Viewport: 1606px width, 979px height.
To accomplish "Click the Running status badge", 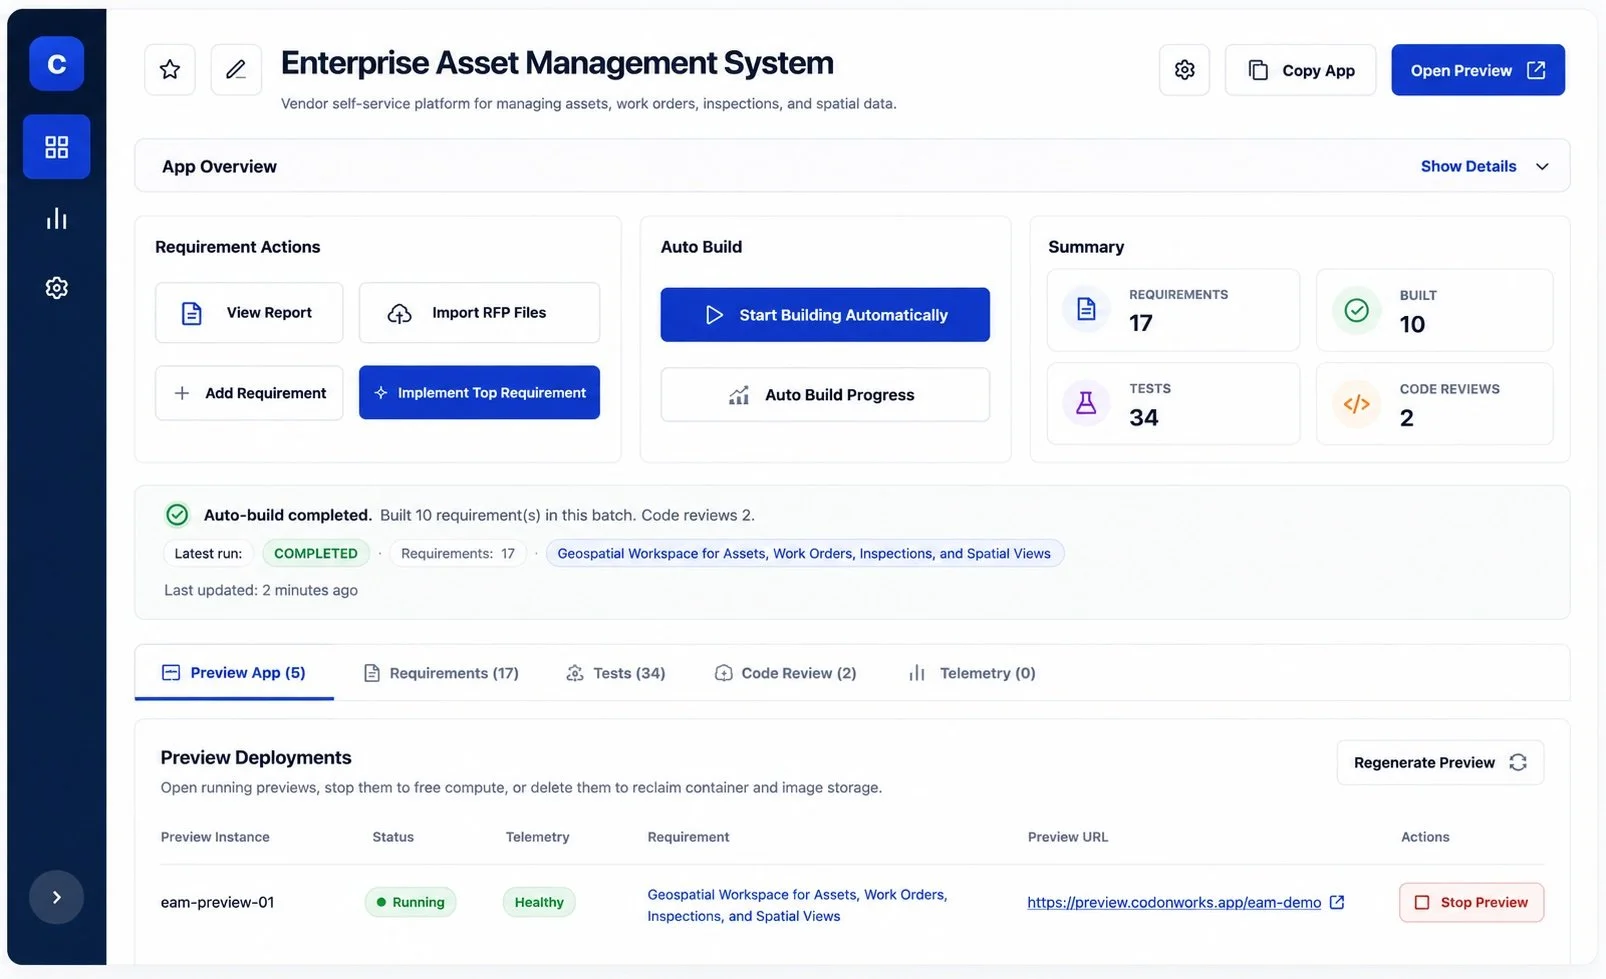I will [411, 902].
